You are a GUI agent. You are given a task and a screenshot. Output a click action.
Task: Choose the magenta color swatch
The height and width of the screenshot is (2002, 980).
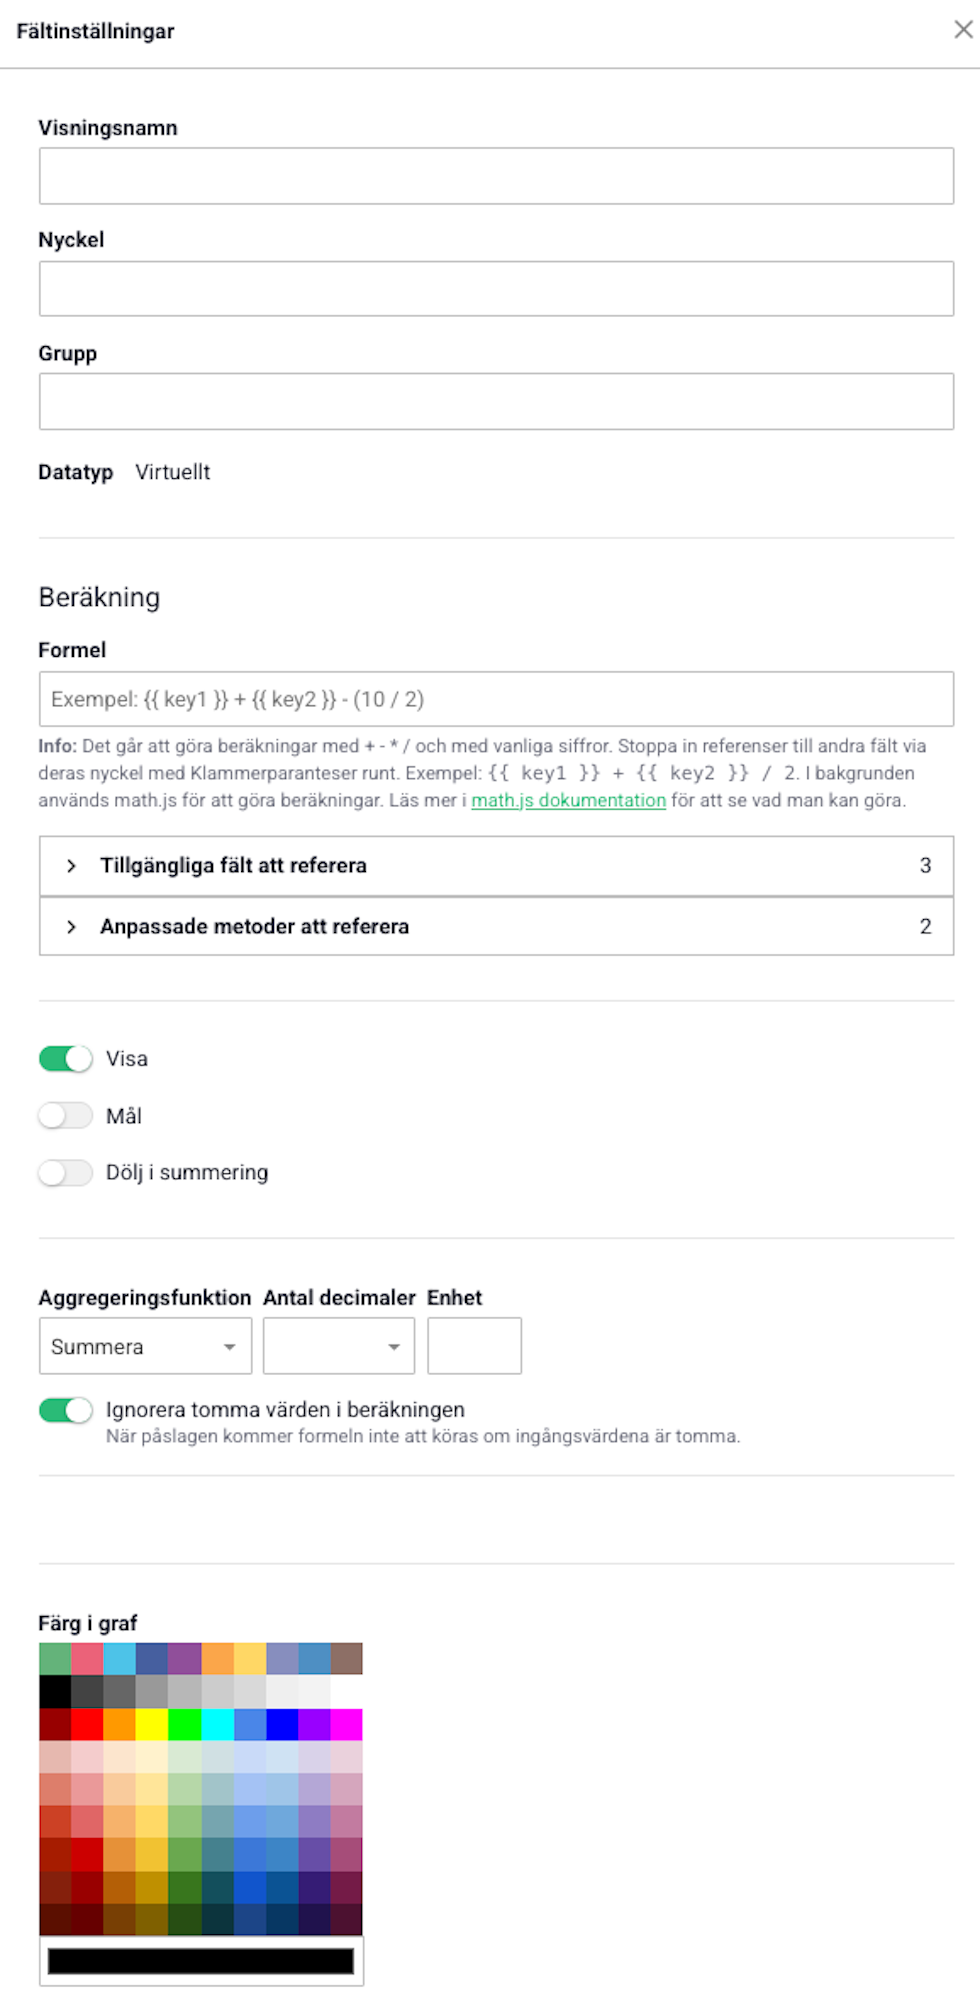coord(346,1724)
